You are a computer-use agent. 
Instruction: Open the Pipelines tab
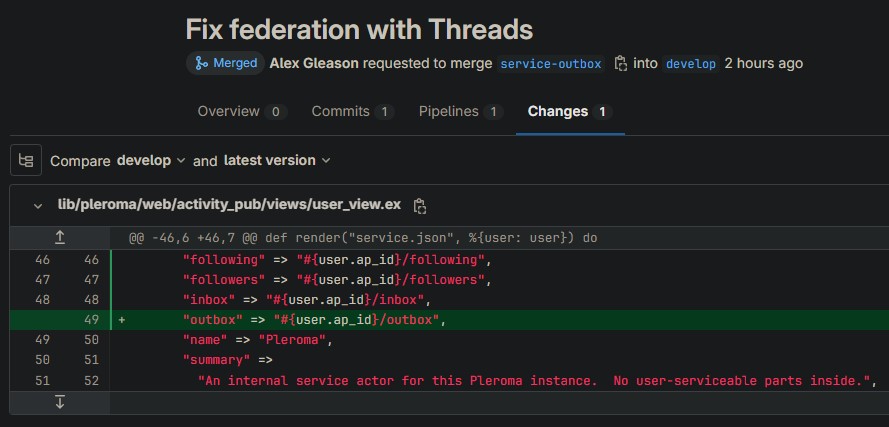460,112
